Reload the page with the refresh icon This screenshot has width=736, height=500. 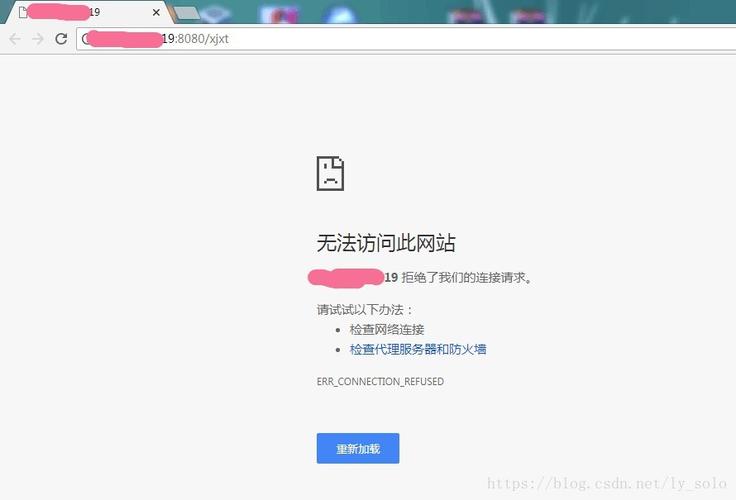point(61,38)
